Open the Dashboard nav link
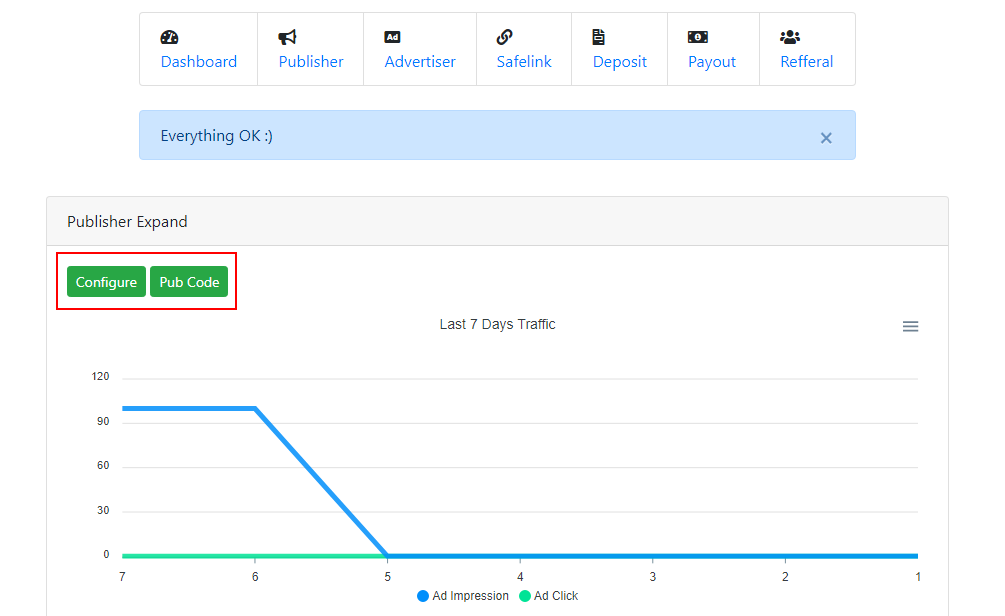The height and width of the screenshot is (616, 1005). point(199,62)
